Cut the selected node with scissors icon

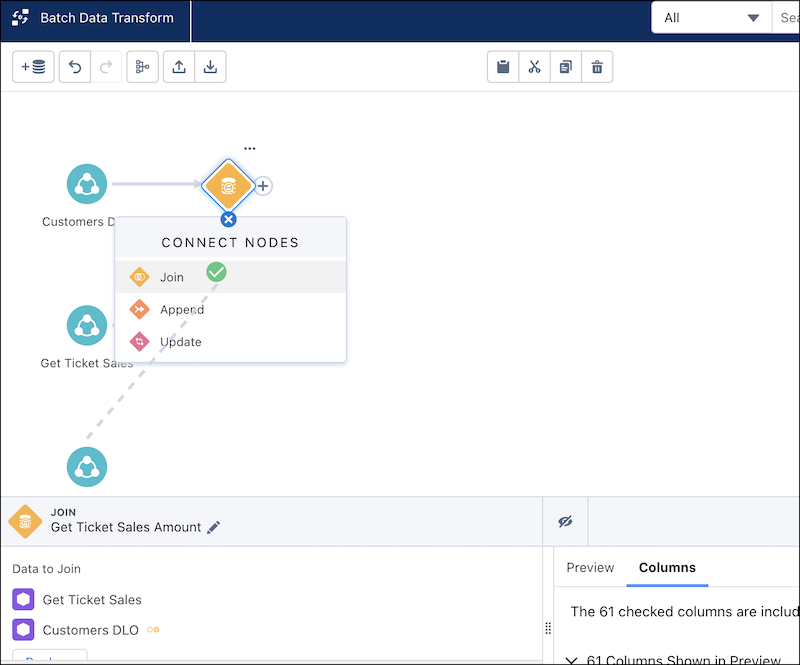534,67
